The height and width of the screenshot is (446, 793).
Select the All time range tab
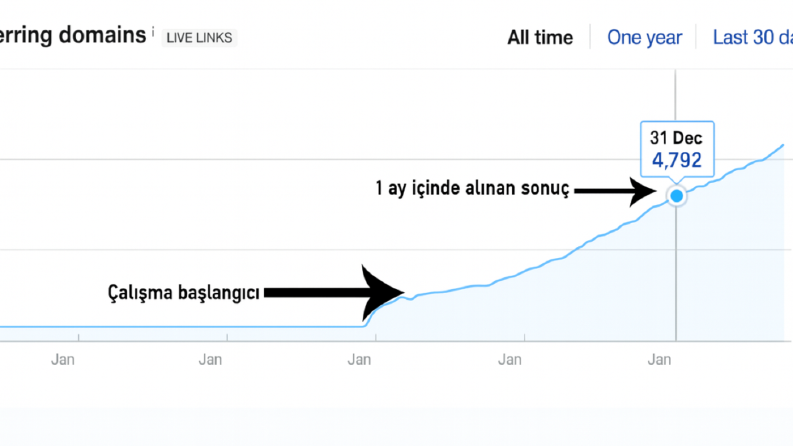pos(540,37)
